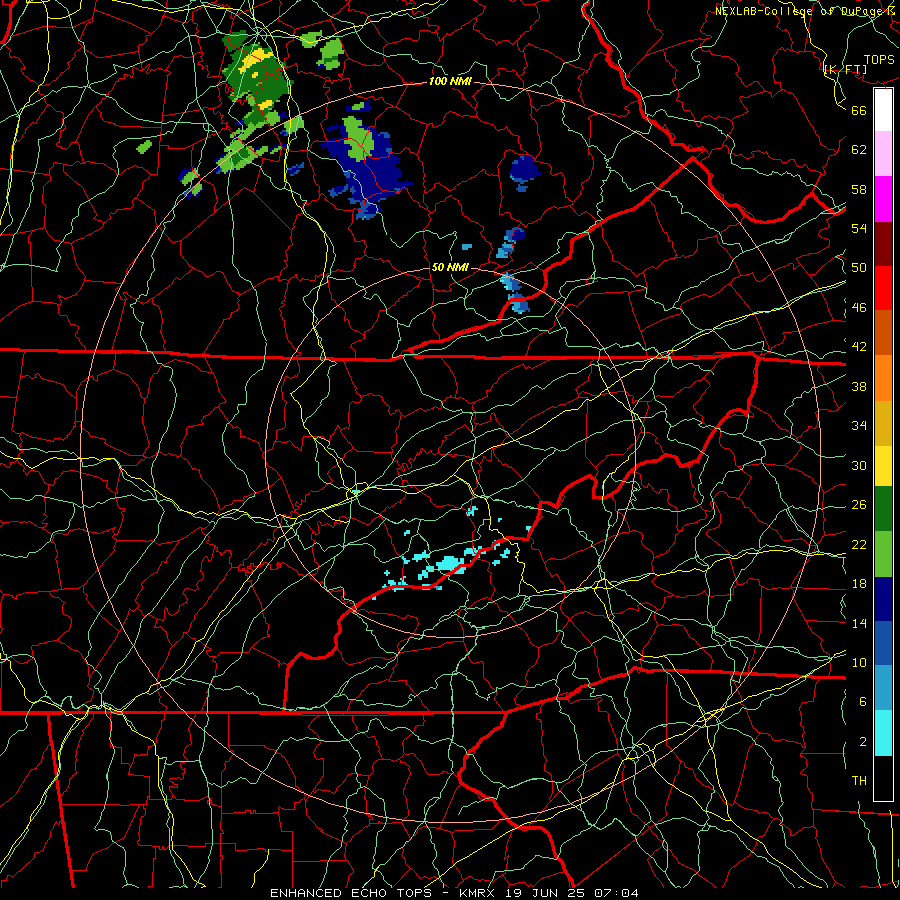
Task: Click the yellow-topped green storm cell
Action: (x=257, y=77)
